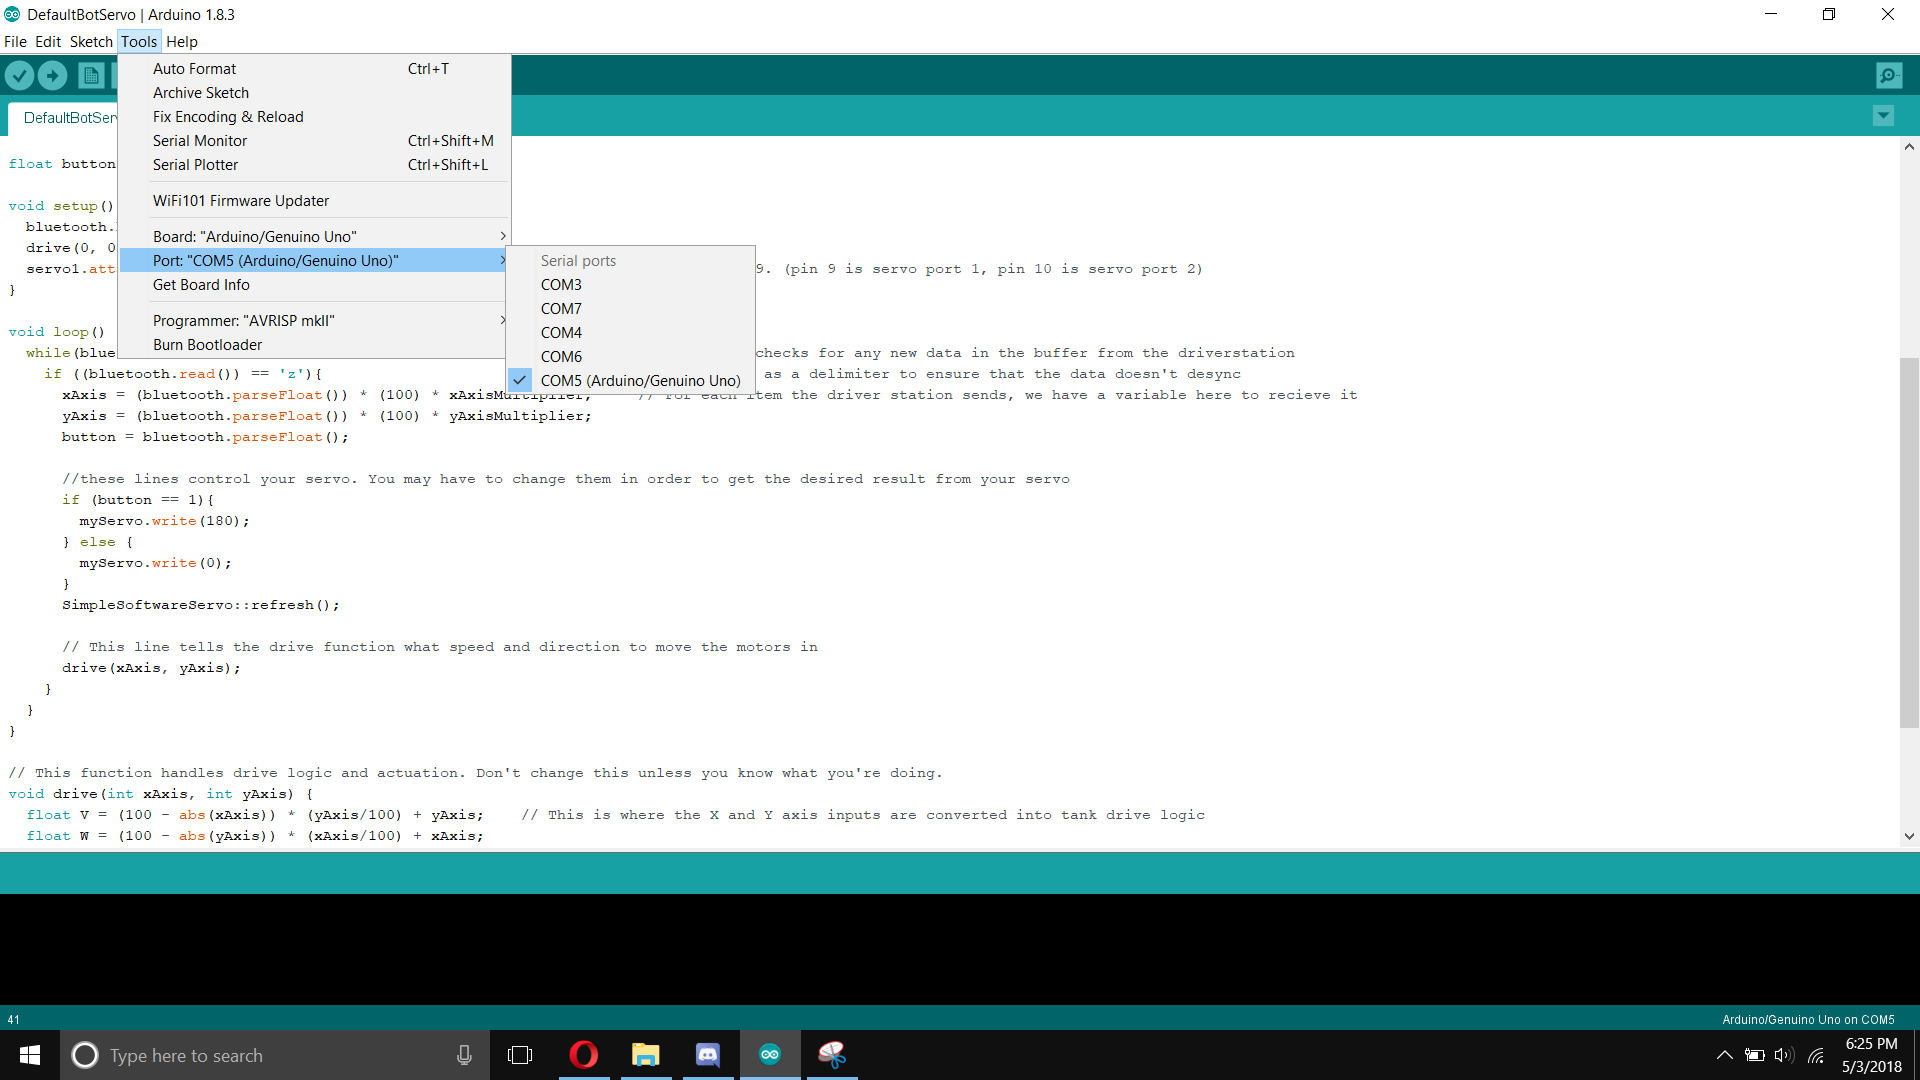Select Archive Sketch menu entry

point(314,93)
